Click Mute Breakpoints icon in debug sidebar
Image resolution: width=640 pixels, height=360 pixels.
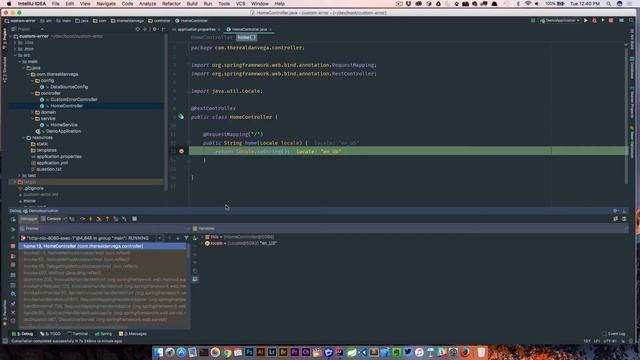(x=13, y=265)
